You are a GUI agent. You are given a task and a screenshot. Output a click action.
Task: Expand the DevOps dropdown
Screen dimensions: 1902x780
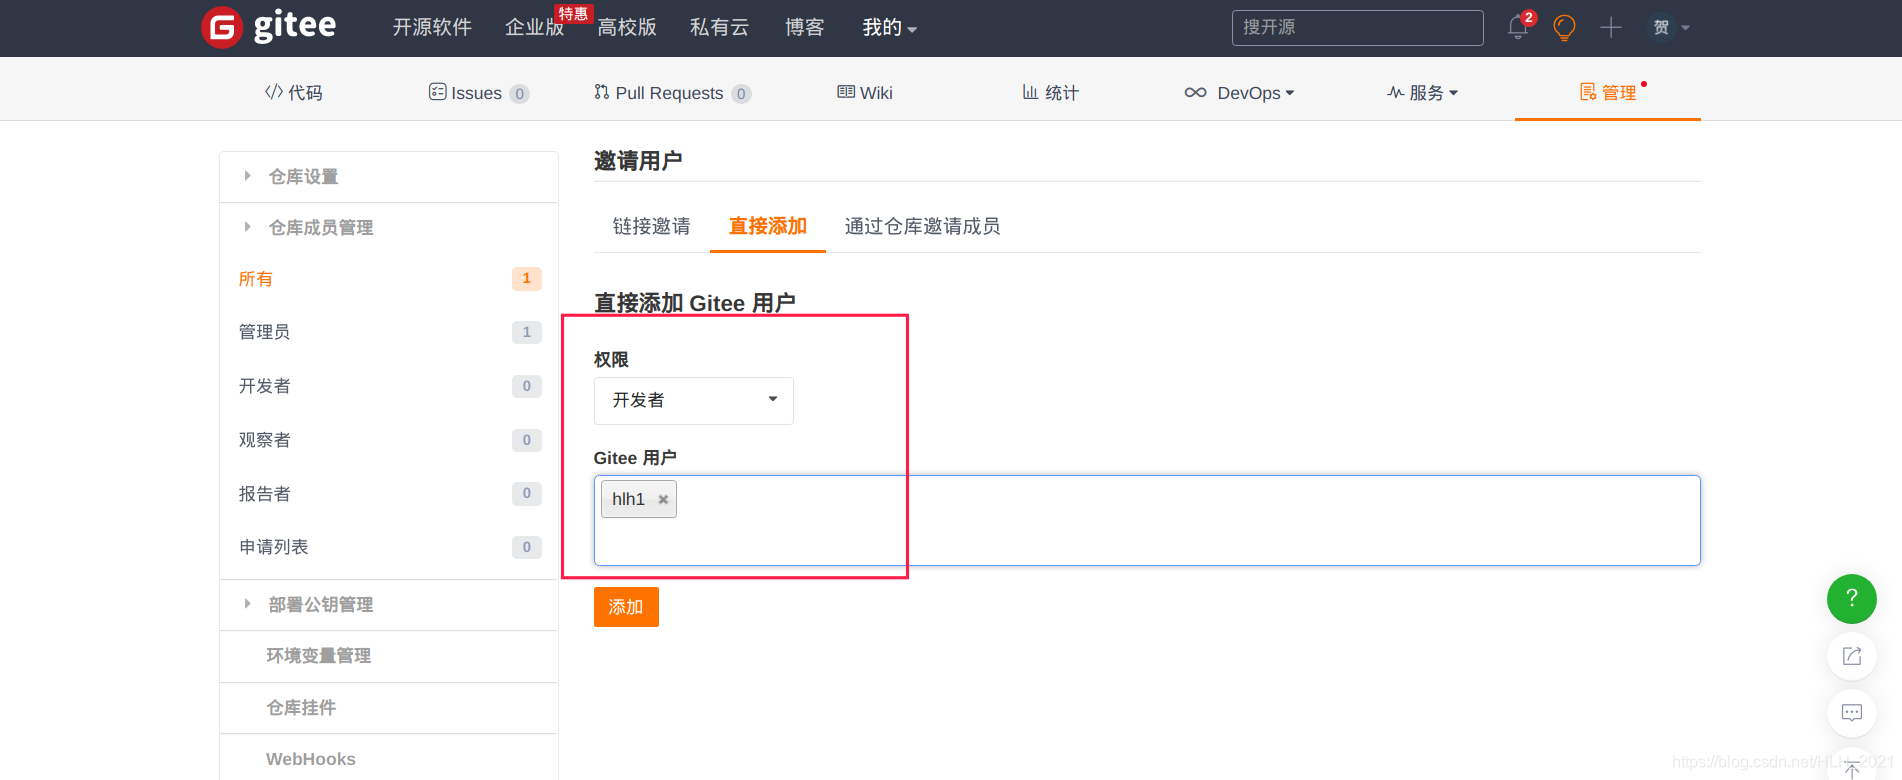click(x=1239, y=93)
